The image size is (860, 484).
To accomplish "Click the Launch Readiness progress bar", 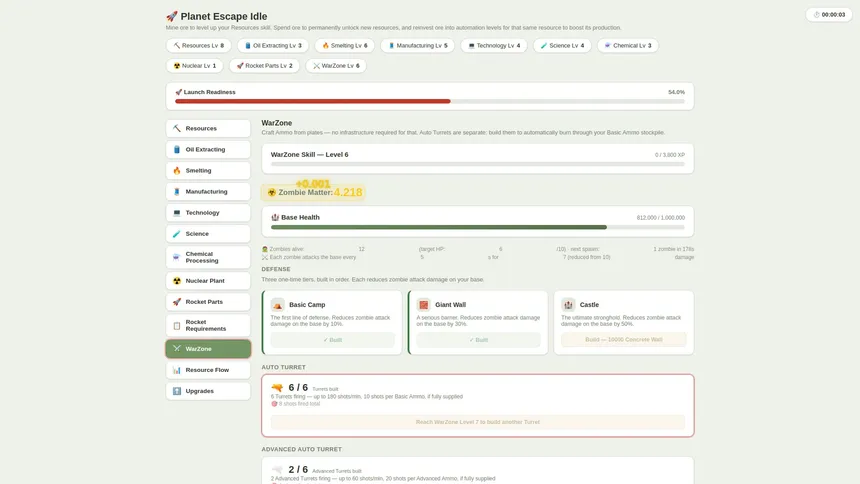I will click(x=430, y=102).
